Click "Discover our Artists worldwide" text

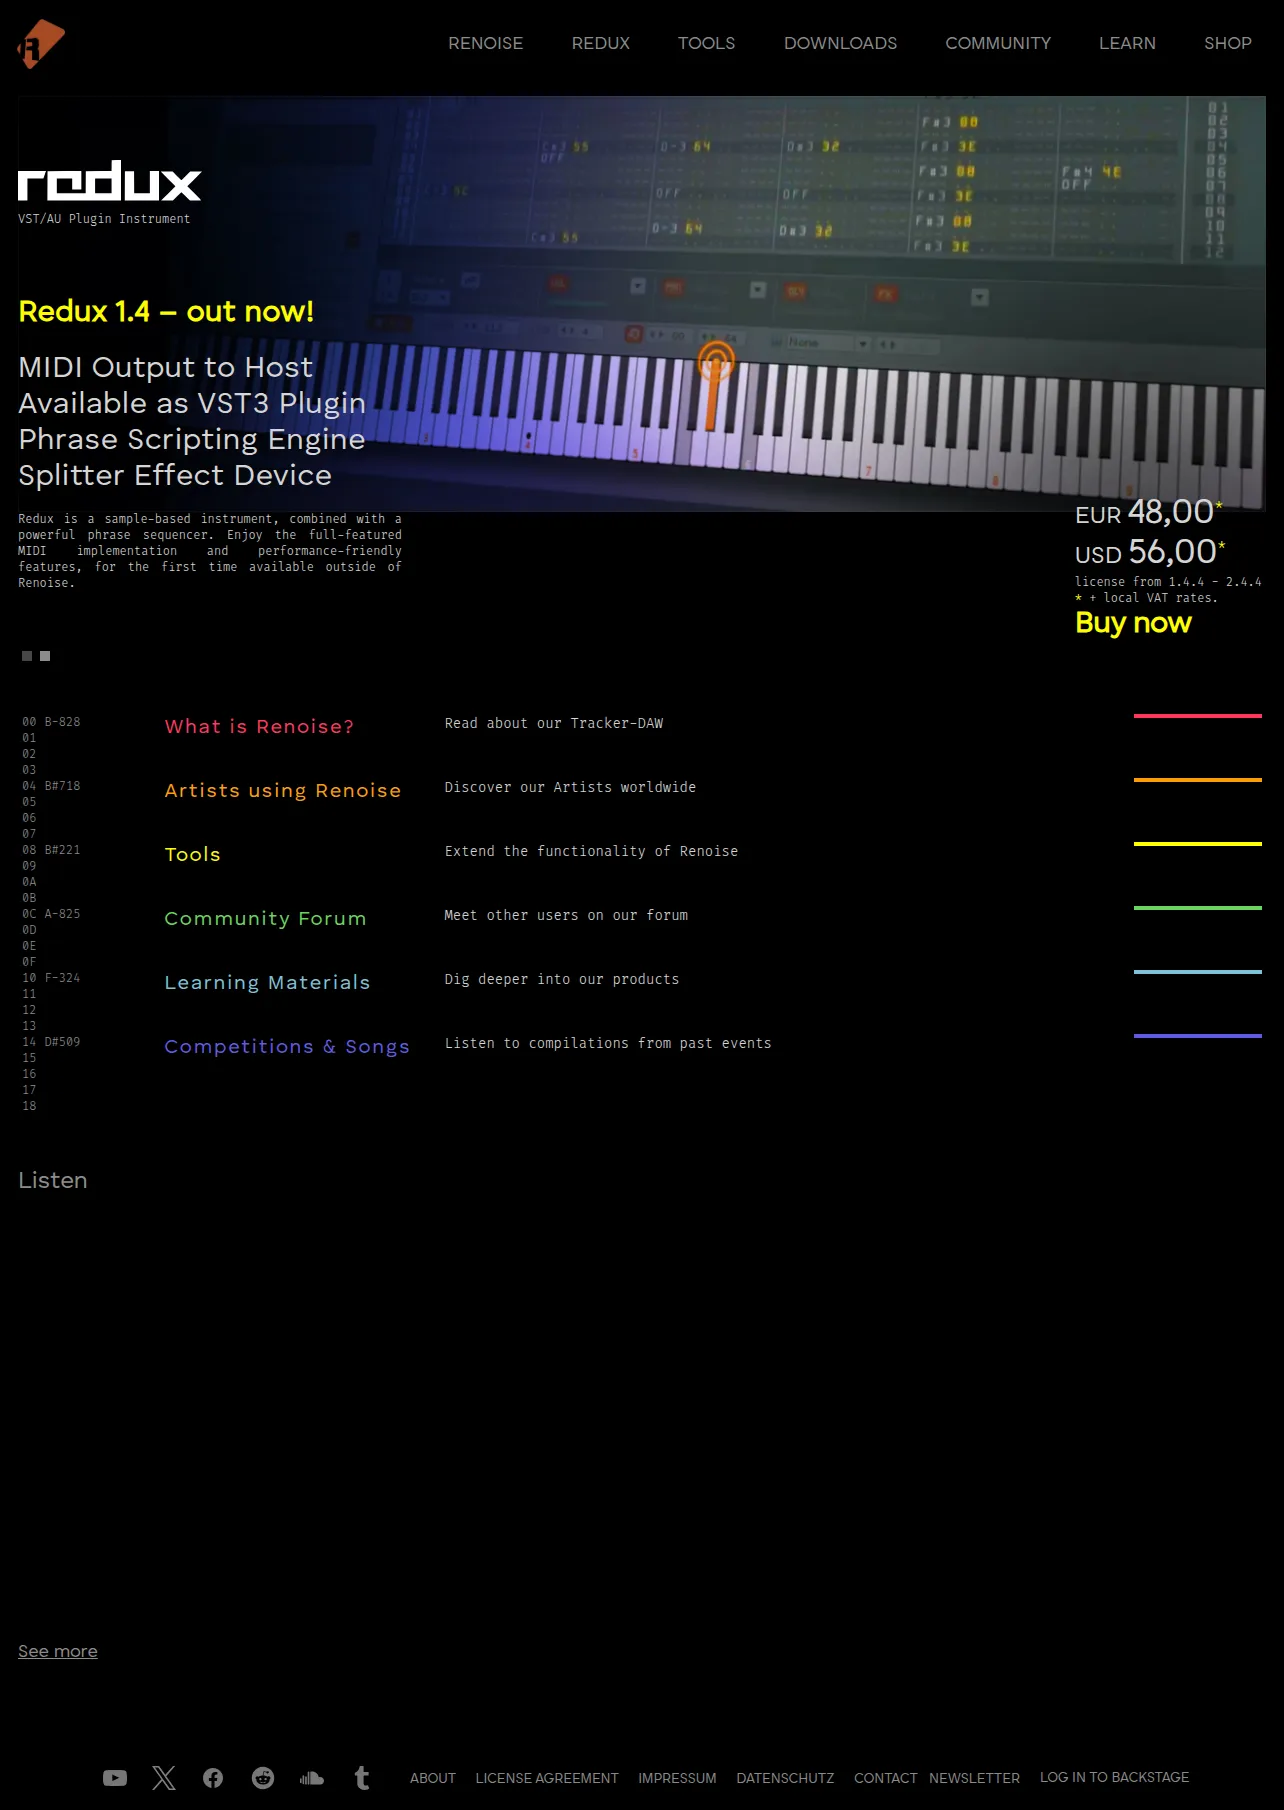571,787
